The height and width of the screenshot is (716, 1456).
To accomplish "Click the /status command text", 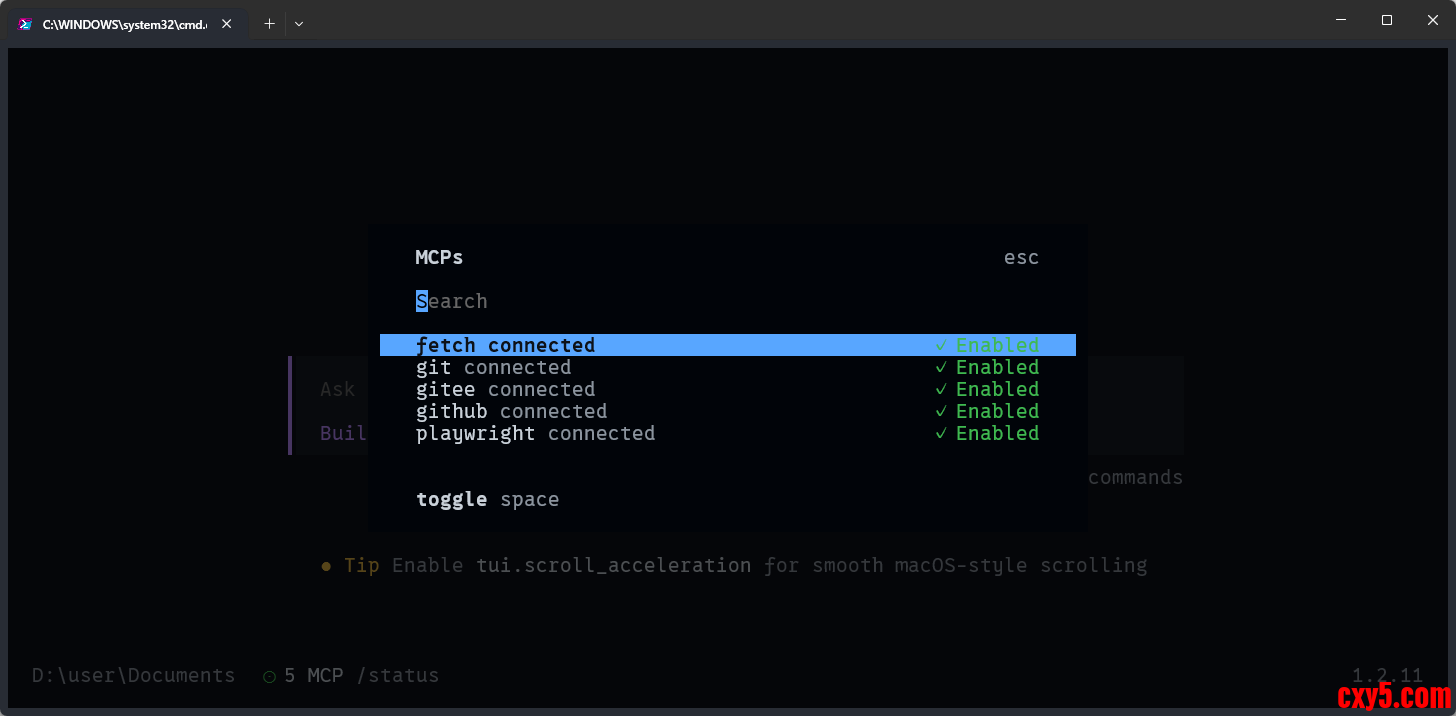I will [403, 675].
